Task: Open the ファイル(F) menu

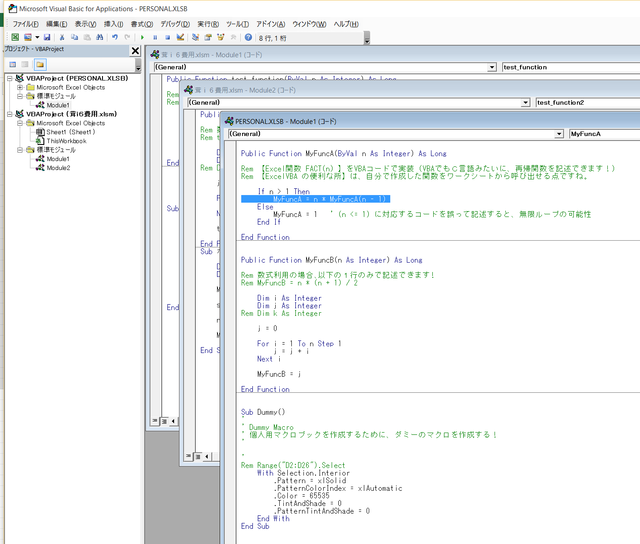Action: click(25, 24)
